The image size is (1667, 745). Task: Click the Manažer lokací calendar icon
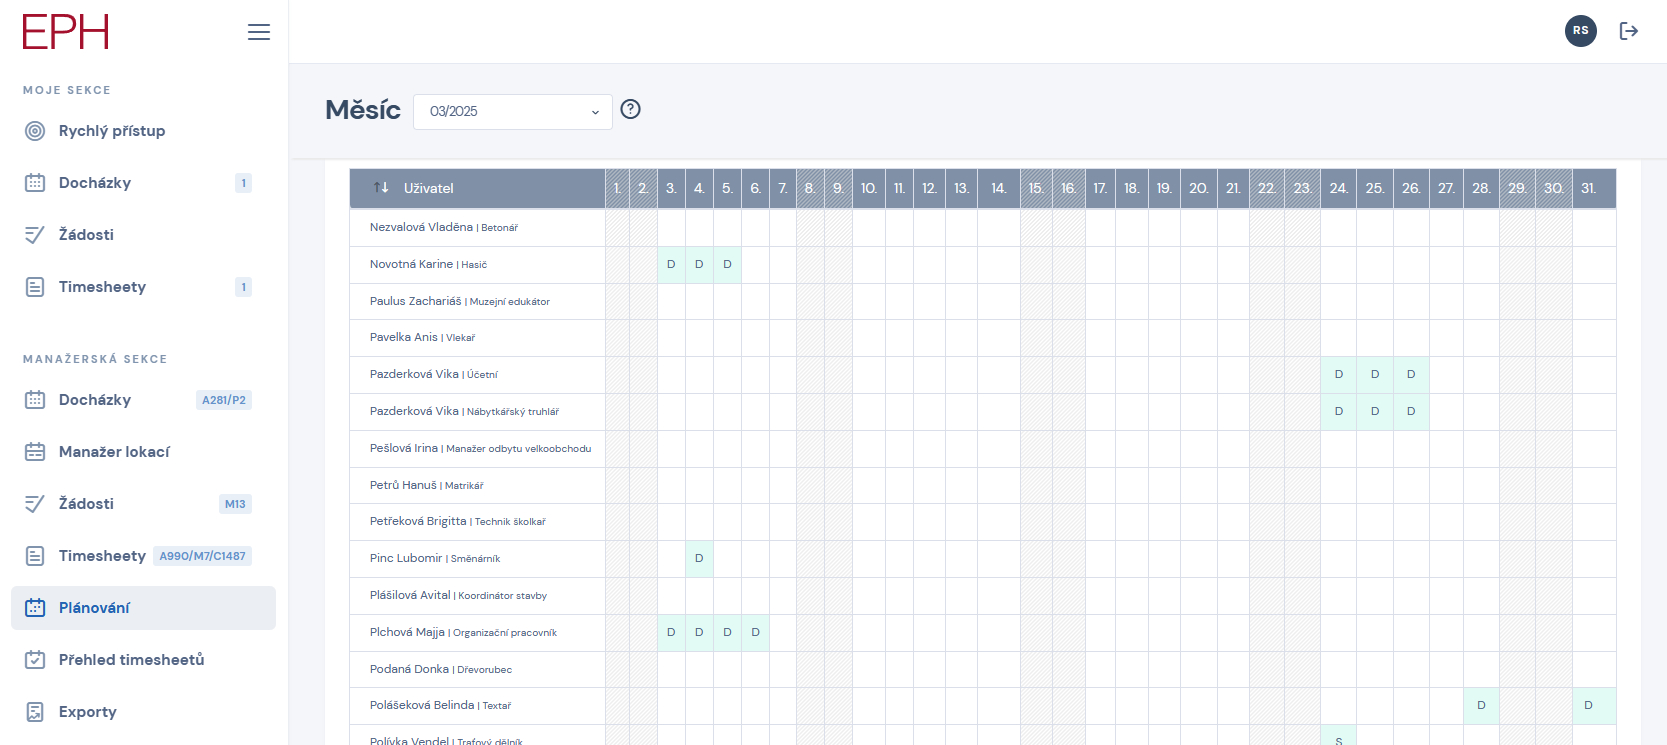(35, 452)
